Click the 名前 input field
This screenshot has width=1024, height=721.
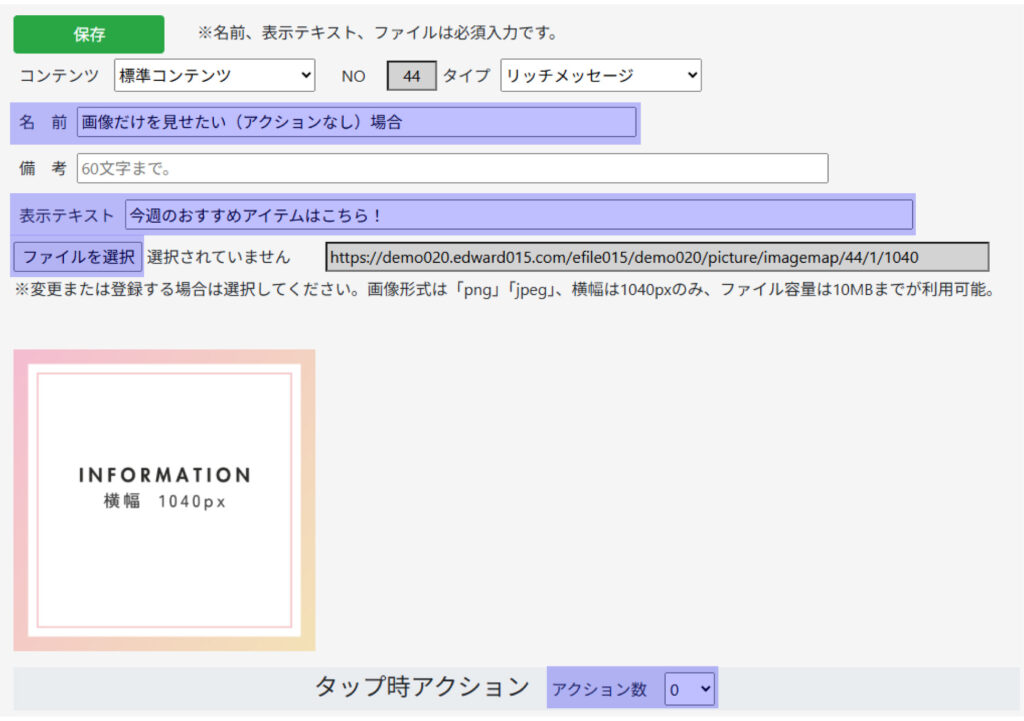coord(357,122)
